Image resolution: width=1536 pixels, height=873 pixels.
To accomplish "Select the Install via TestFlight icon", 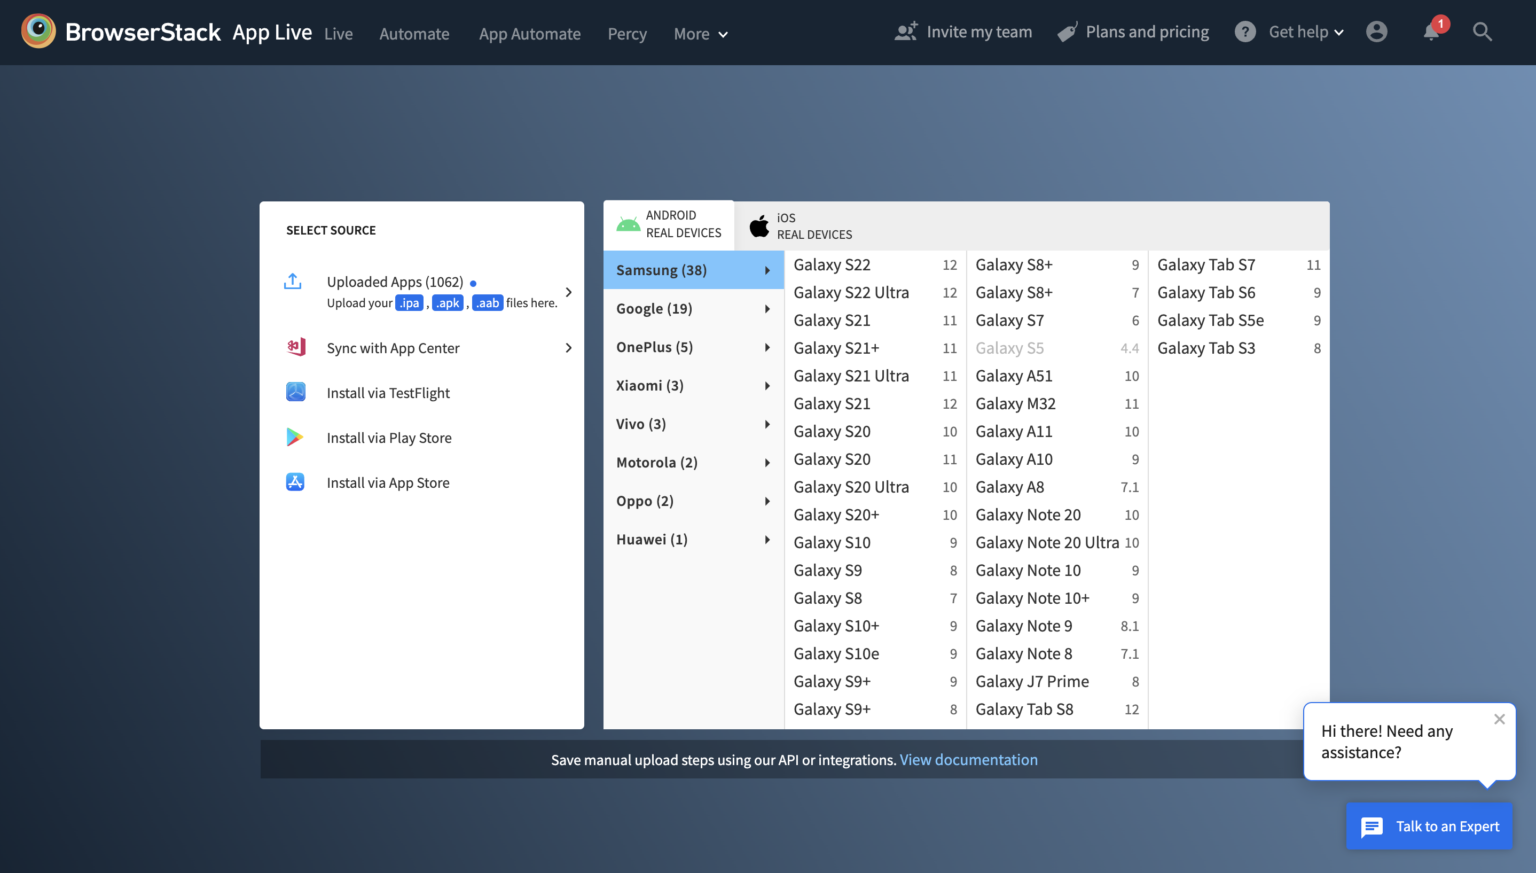I will 295,392.
